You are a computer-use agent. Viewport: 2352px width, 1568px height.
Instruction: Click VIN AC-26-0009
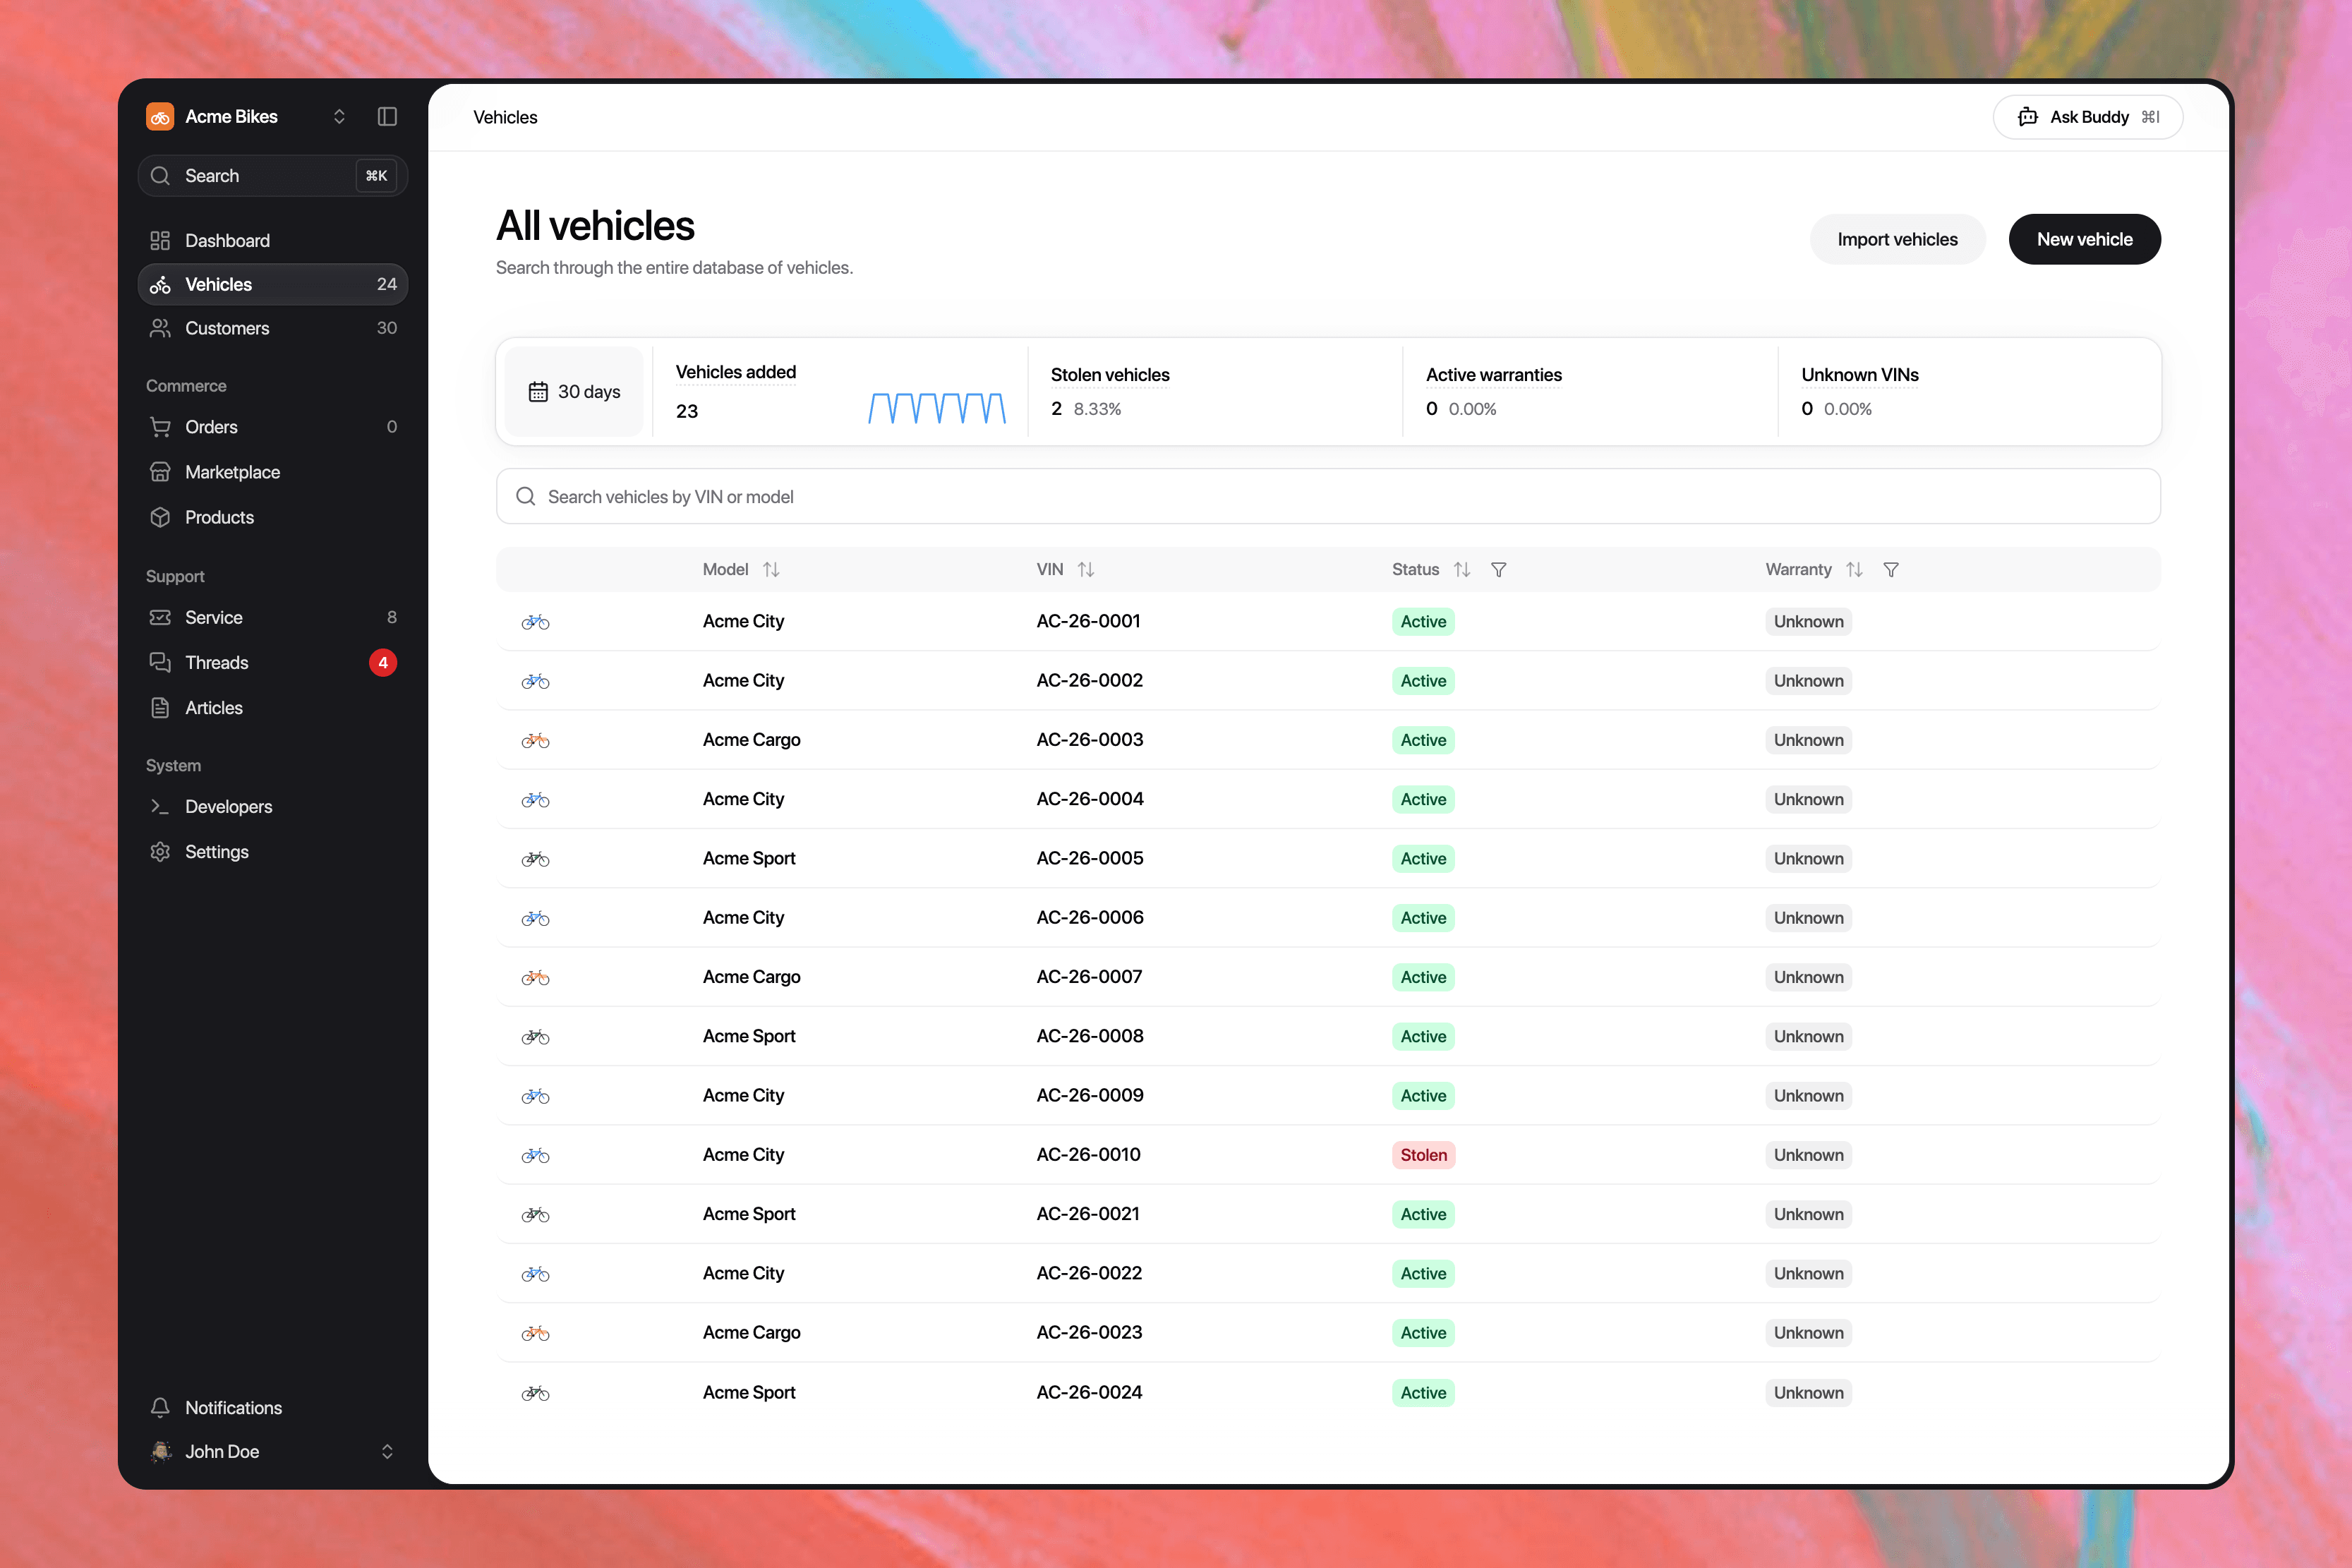click(x=1090, y=1096)
